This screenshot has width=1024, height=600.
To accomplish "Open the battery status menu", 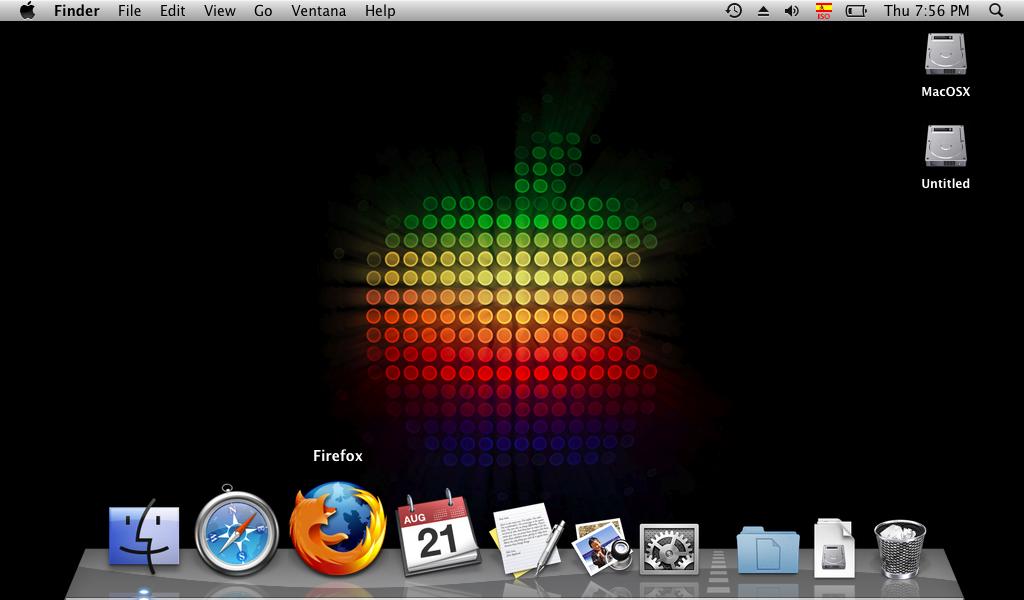I will (856, 10).
